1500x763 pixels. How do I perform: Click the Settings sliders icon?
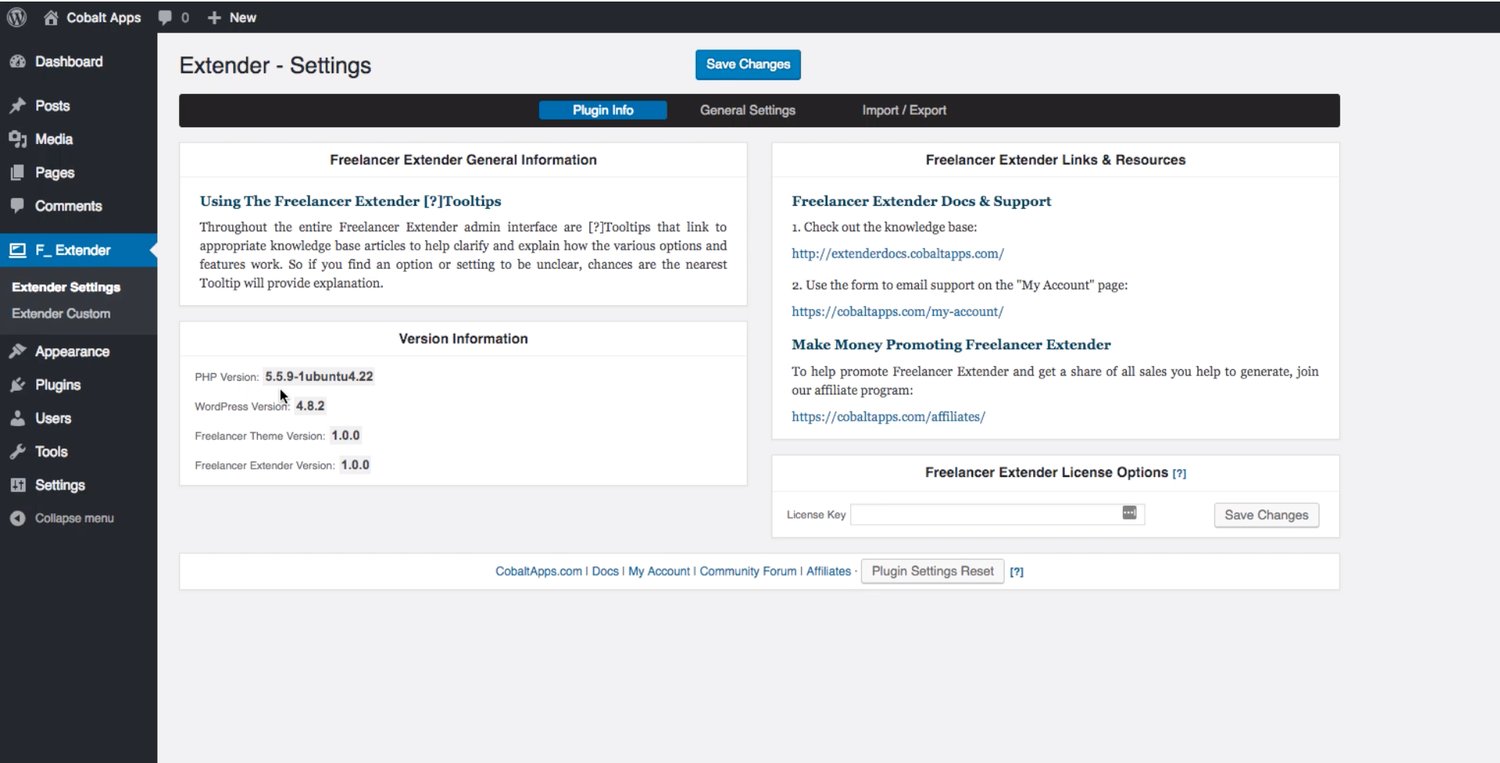(x=17, y=485)
